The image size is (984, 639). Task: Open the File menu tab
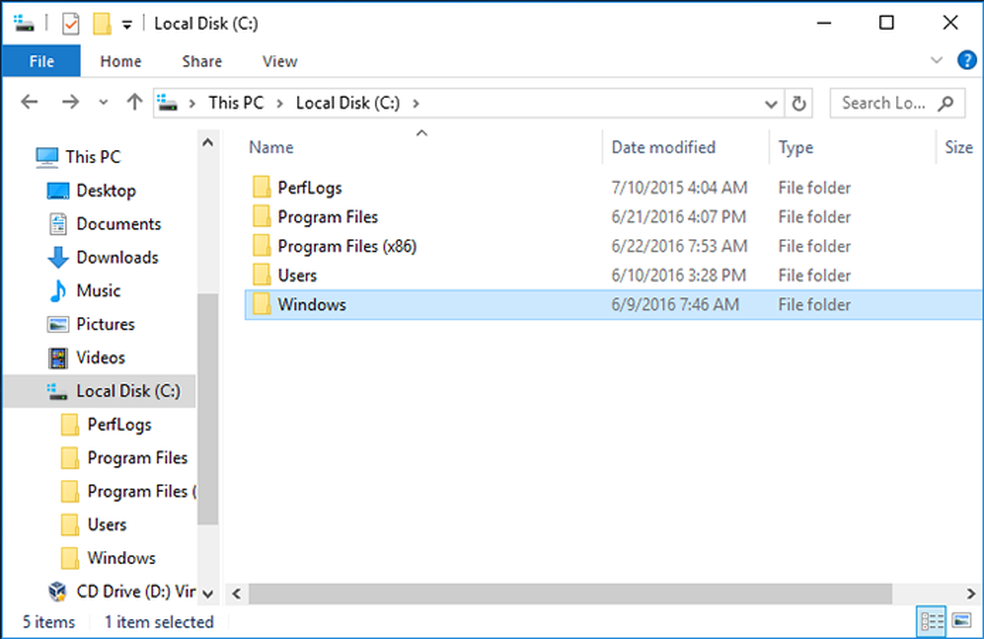pyautogui.click(x=41, y=61)
